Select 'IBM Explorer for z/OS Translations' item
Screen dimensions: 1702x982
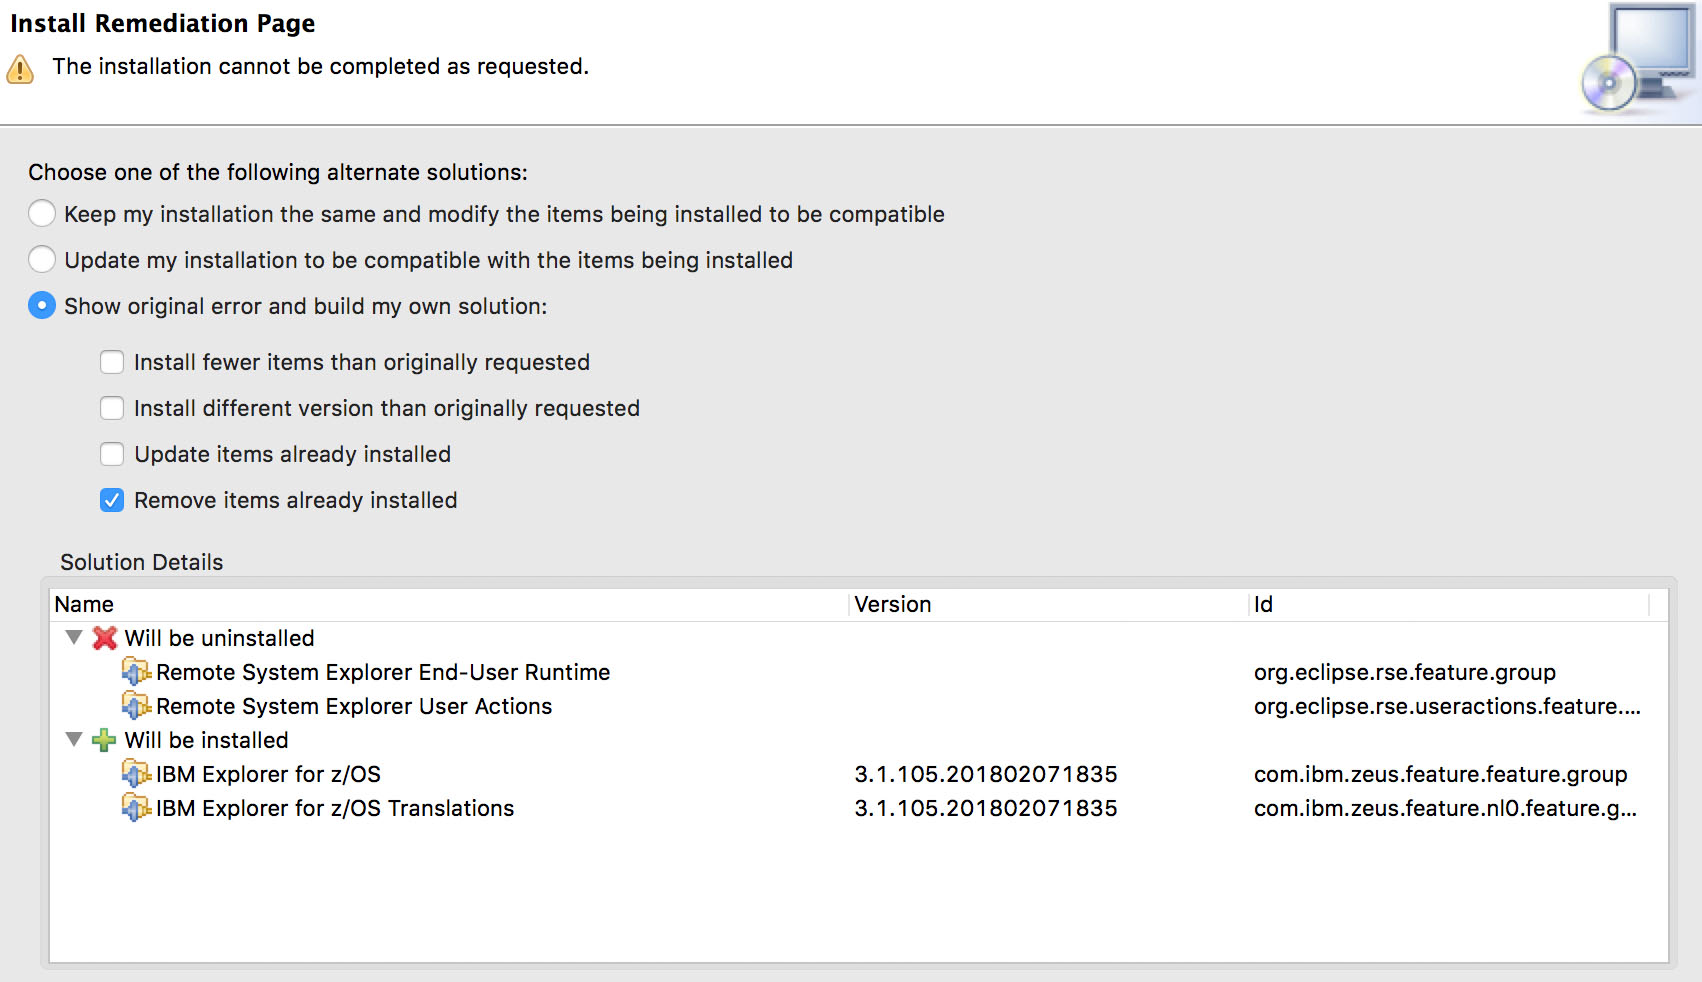(x=335, y=808)
